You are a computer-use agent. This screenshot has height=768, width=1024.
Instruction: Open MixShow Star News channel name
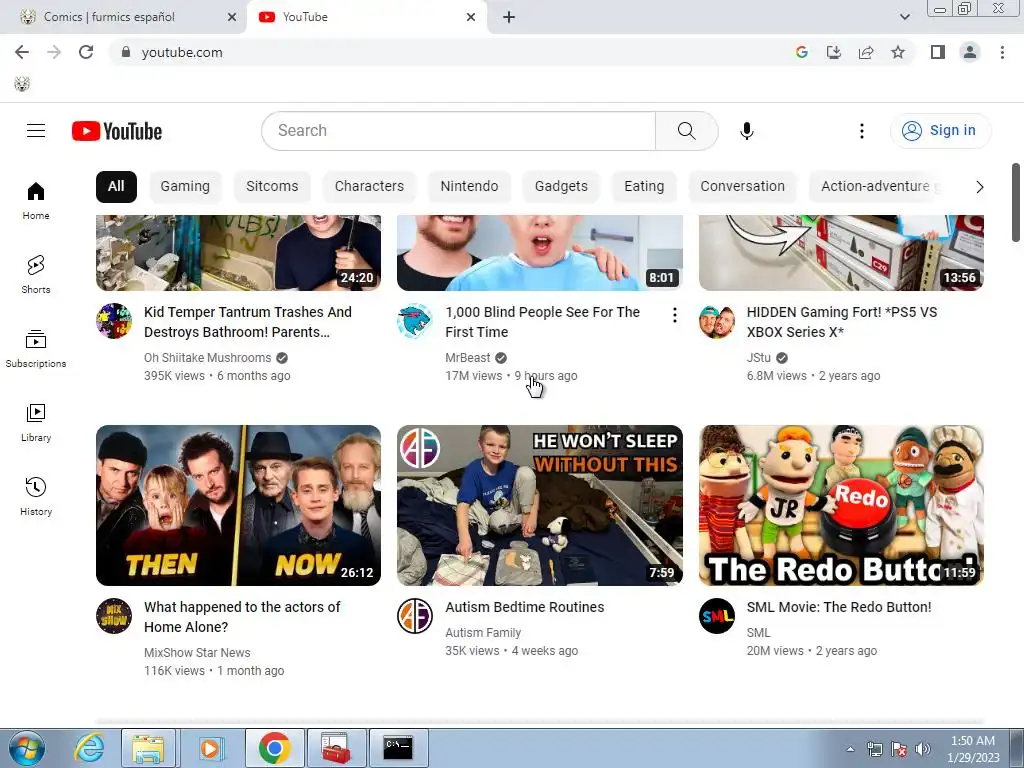click(197, 652)
